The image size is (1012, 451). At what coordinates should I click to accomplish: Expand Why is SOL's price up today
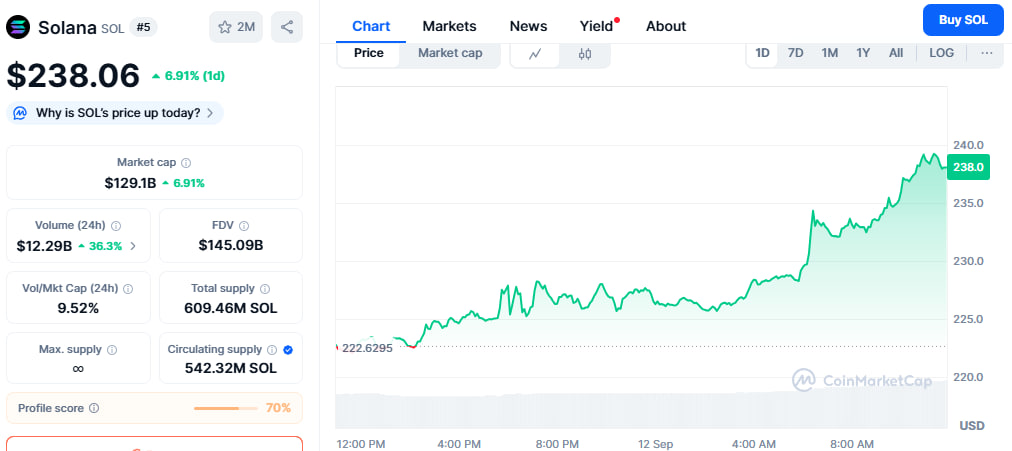pyautogui.click(x=115, y=113)
